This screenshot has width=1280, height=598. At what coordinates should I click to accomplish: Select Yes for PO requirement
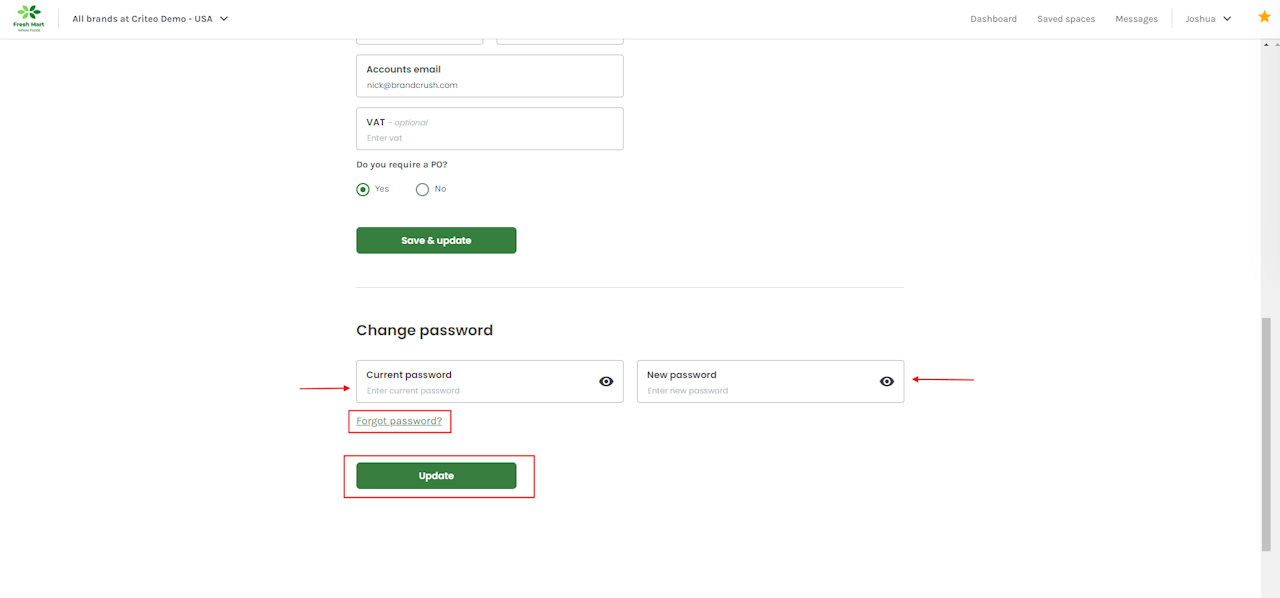click(x=363, y=189)
